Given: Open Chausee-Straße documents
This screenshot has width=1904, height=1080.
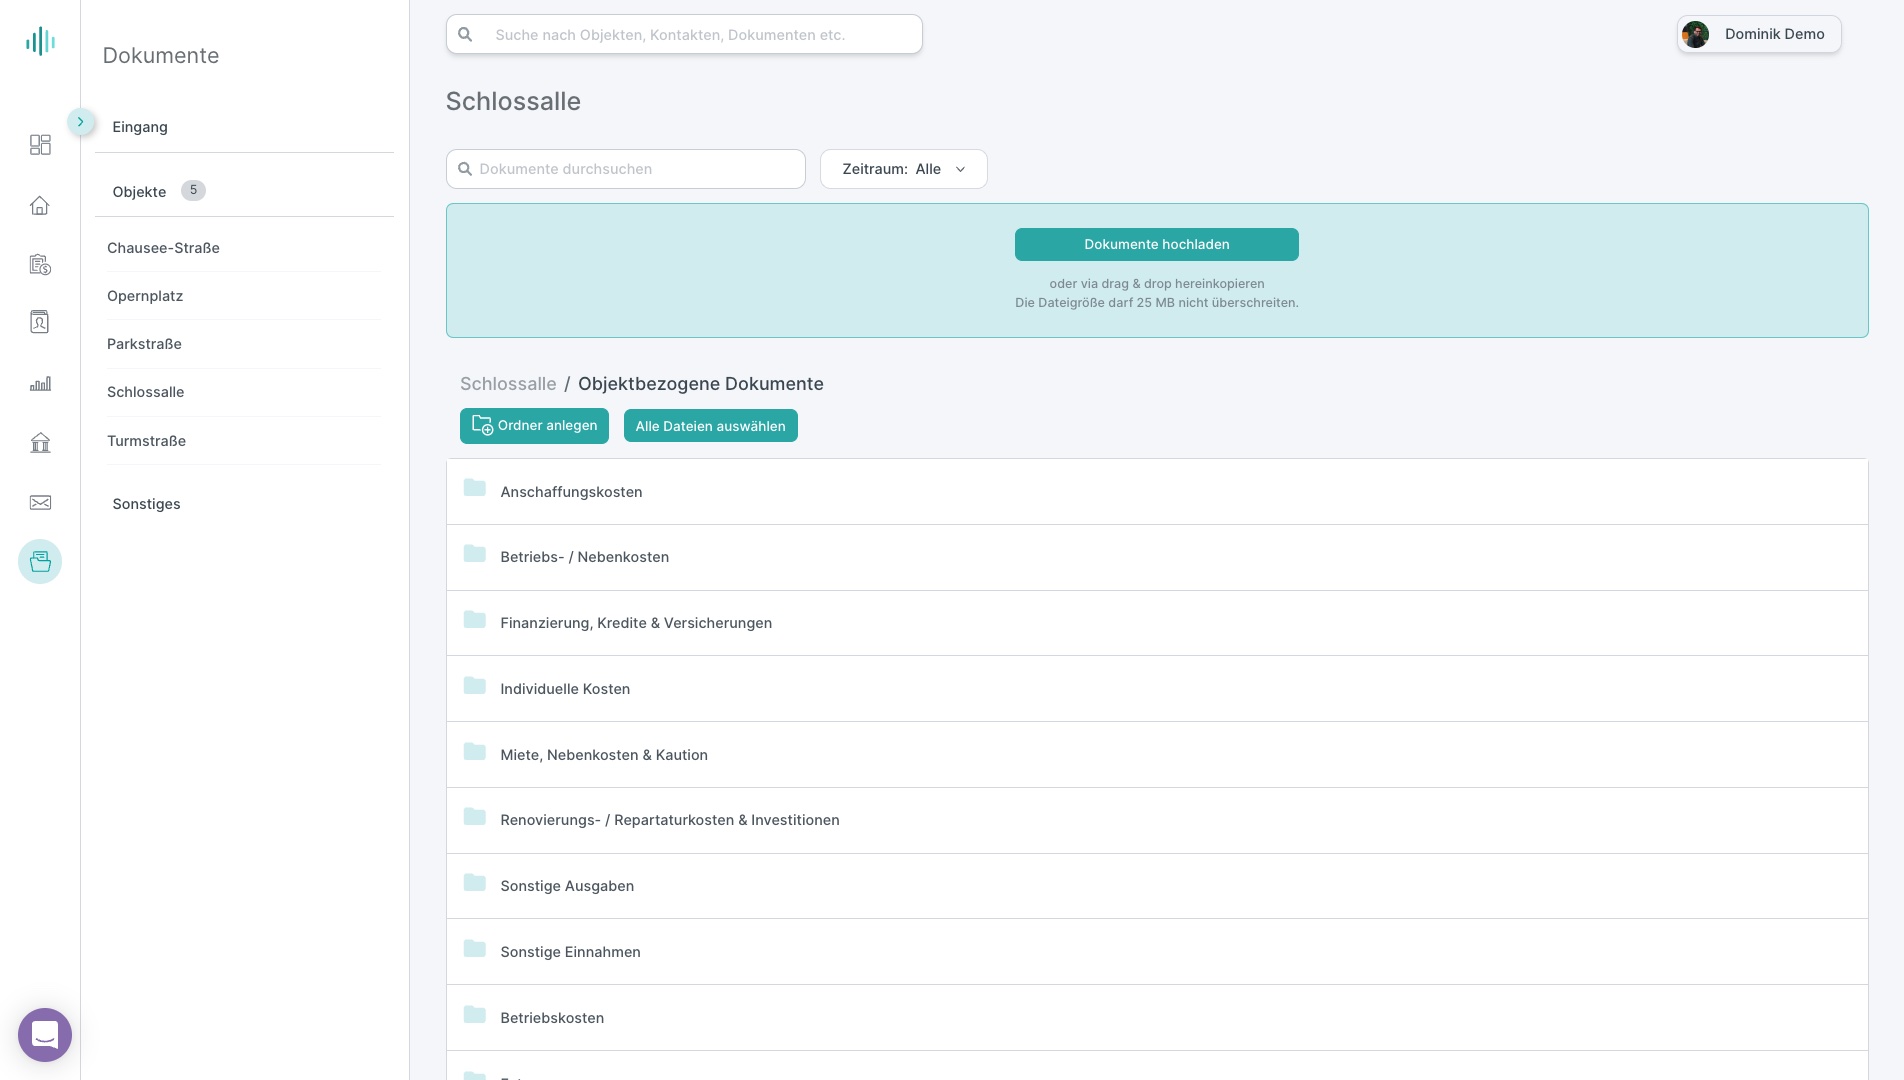Looking at the screenshot, I should pos(163,248).
